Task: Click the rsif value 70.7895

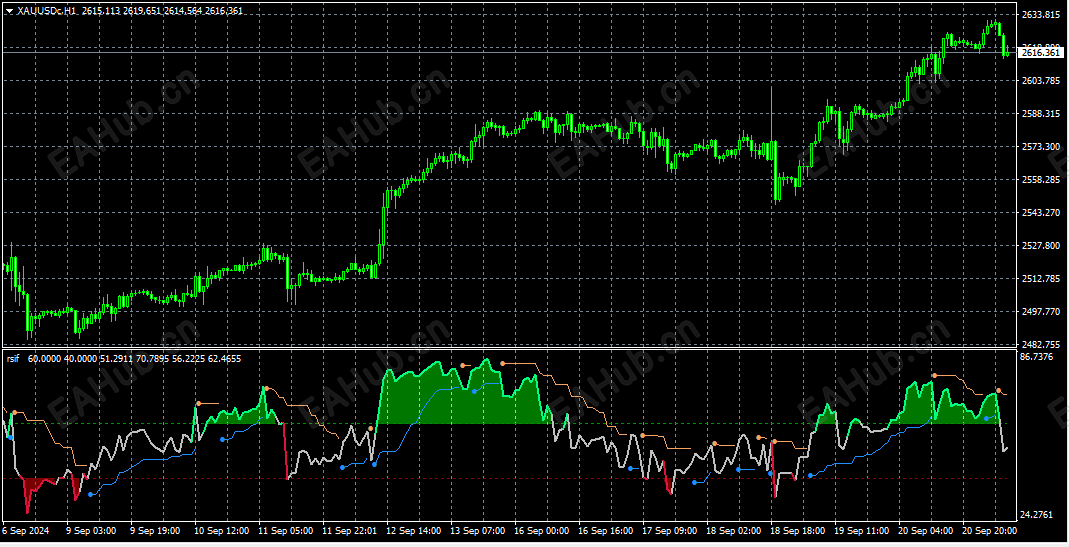Action: (153, 358)
